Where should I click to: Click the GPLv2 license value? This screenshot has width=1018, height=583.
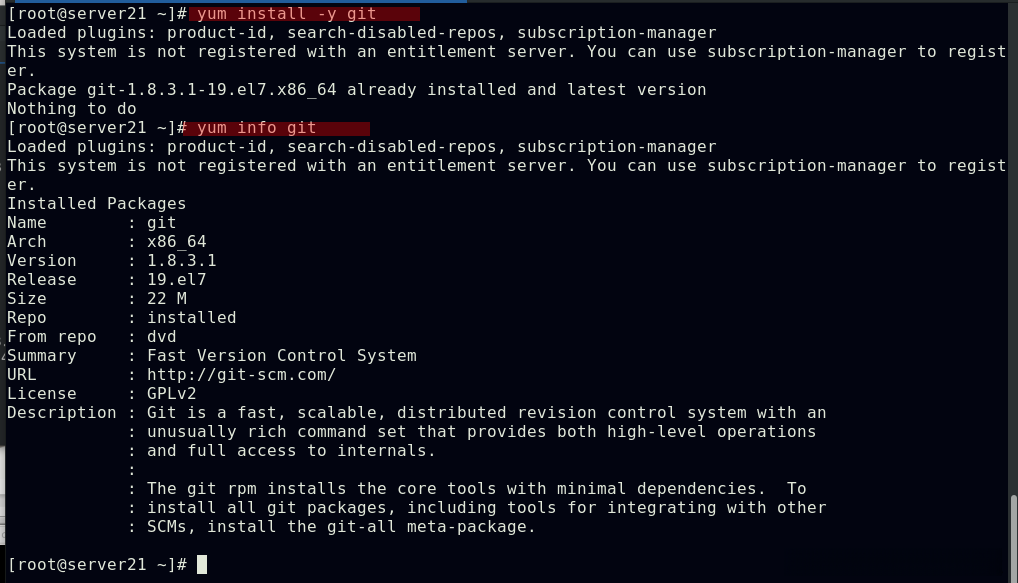pyautogui.click(x=171, y=394)
